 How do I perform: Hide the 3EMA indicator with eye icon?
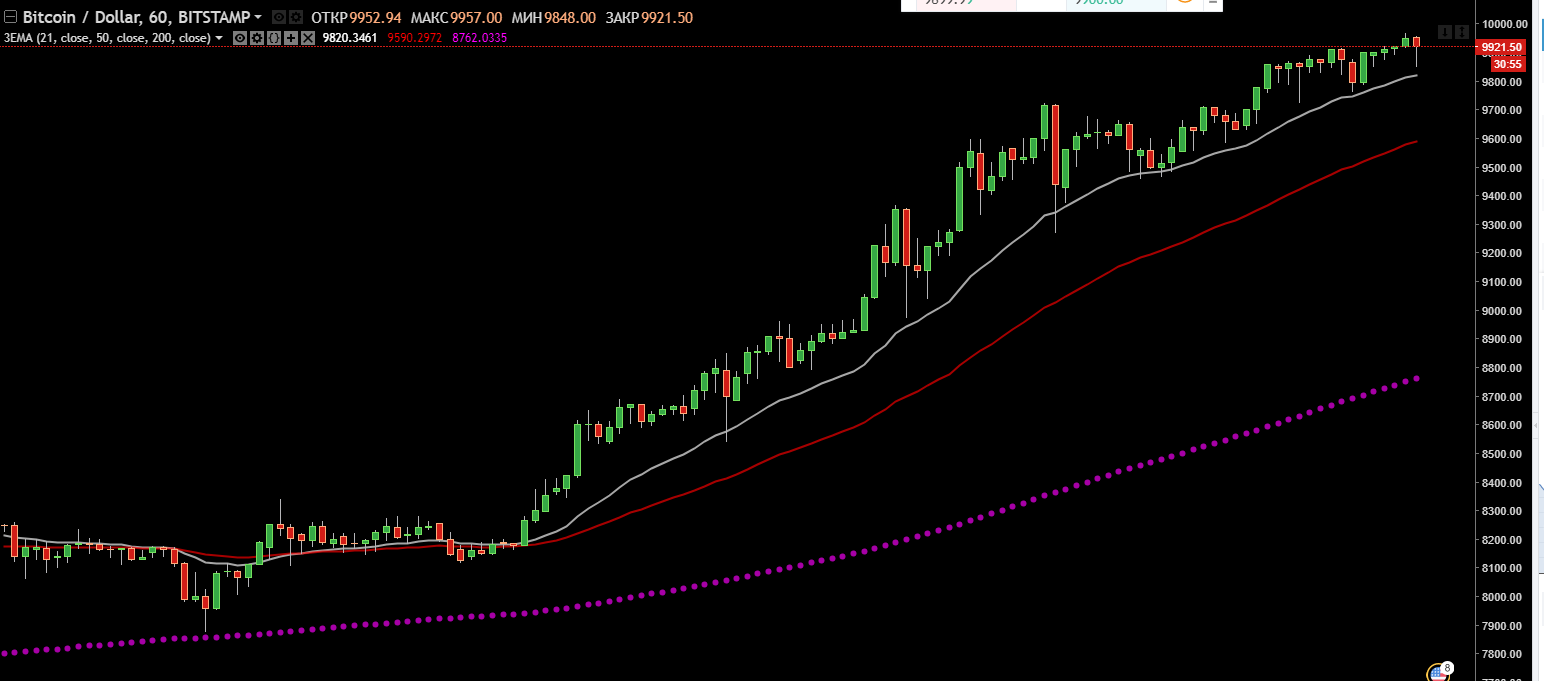pos(240,38)
